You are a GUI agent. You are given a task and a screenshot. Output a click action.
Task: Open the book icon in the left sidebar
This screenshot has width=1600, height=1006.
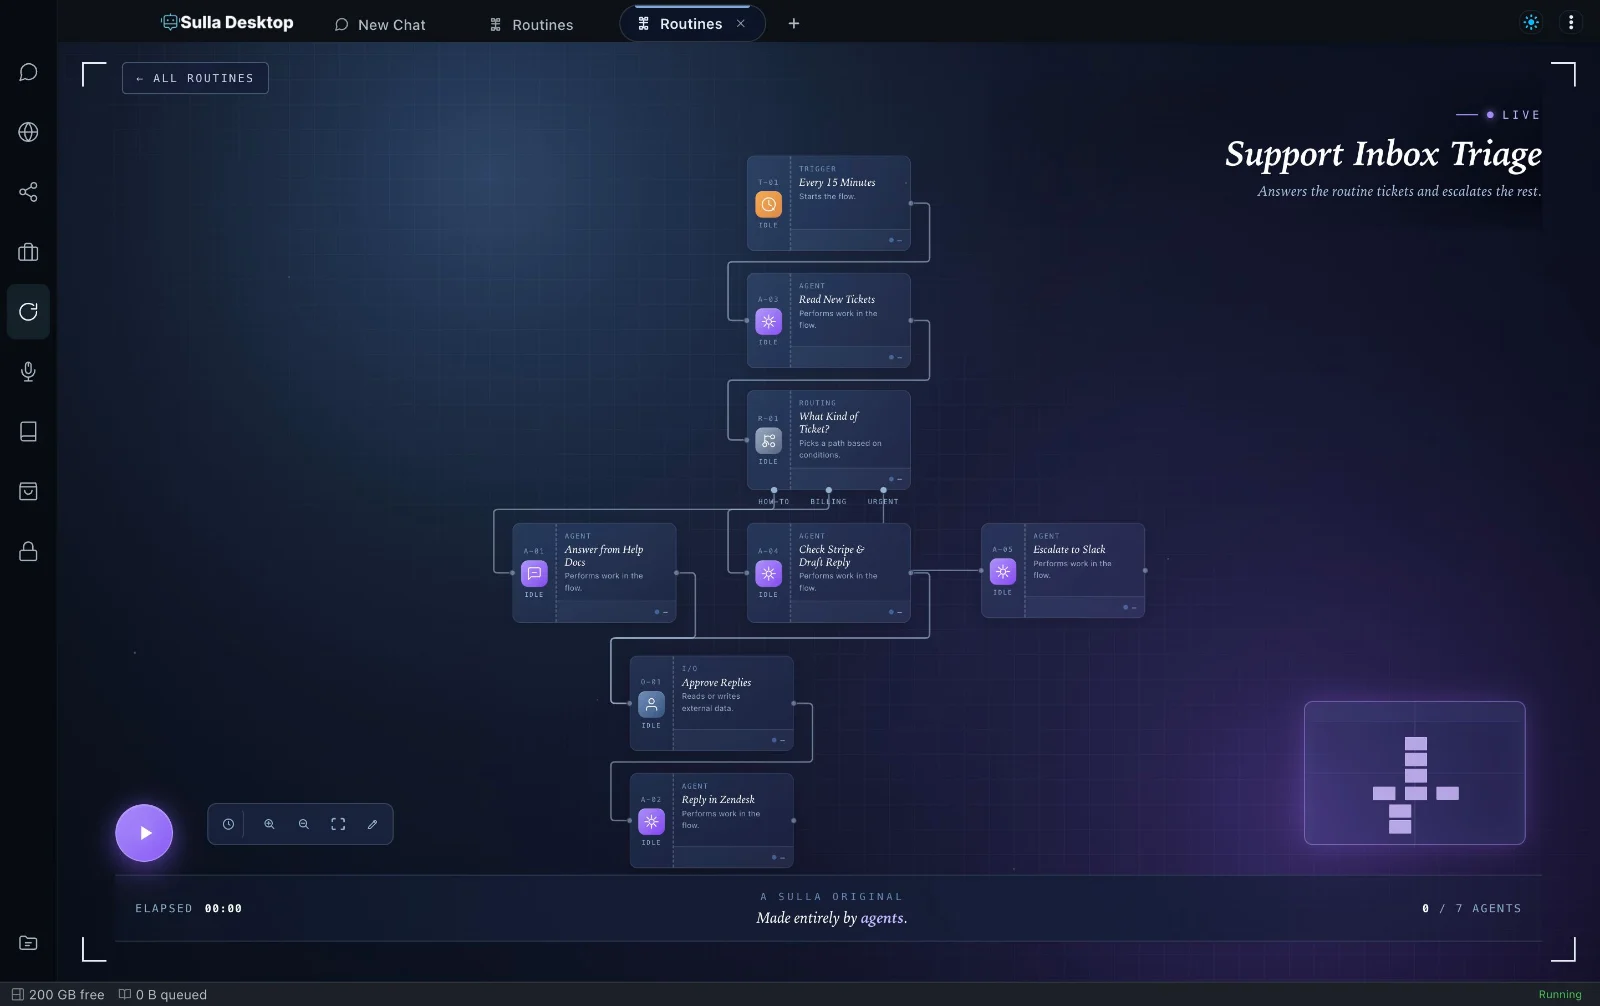click(x=28, y=431)
